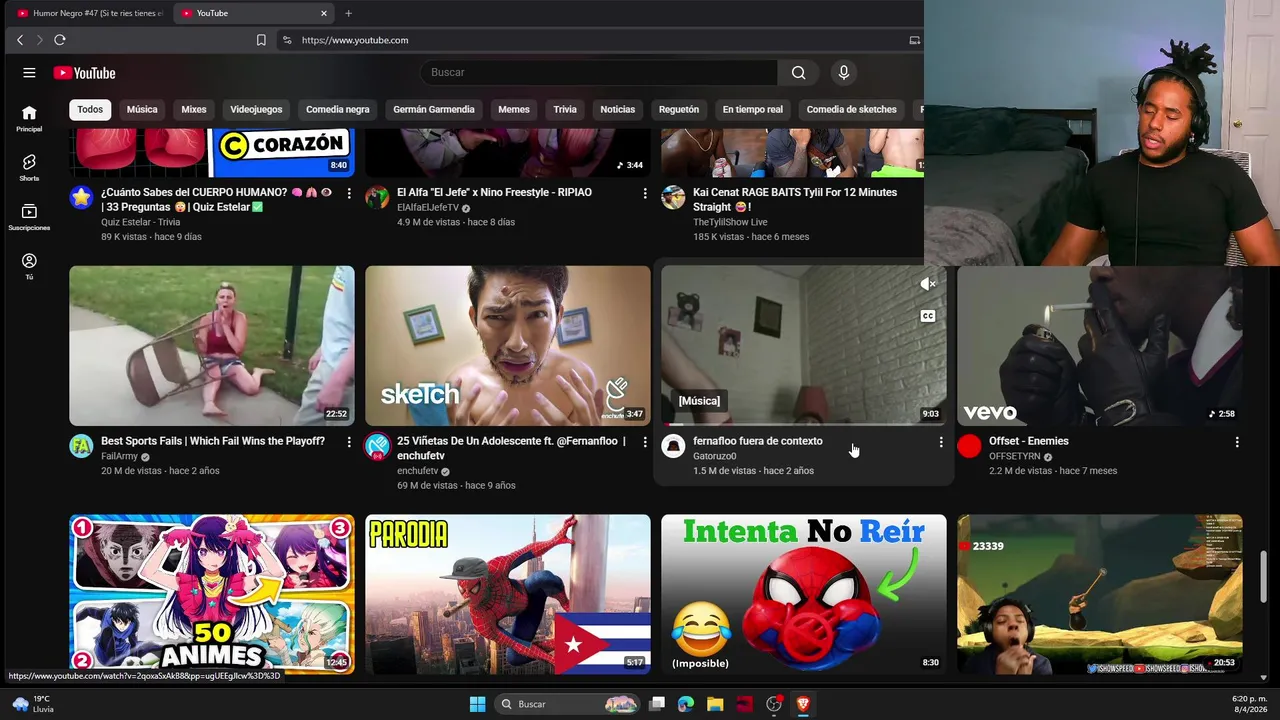Open options for fernafloo fuera de contexto
Screen dimensions: 1280x720
click(x=941, y=442)
